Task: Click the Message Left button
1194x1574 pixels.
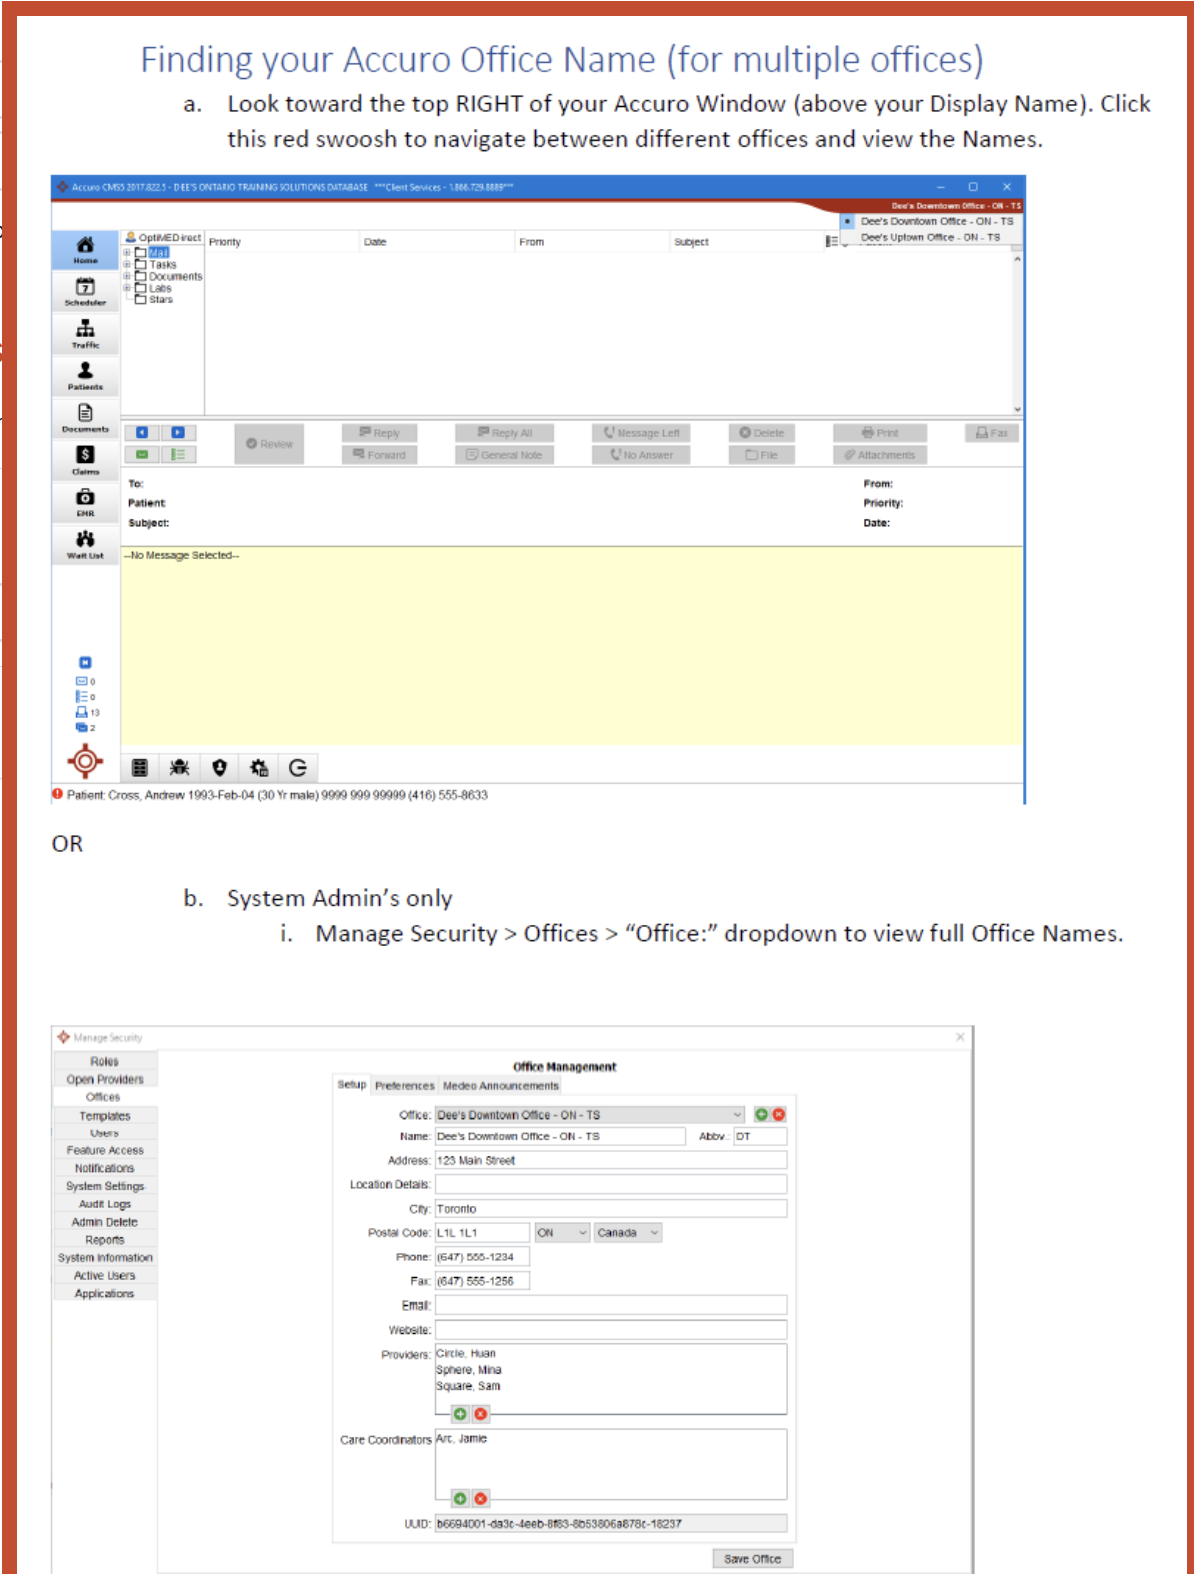Action: pyautogui.click(x=641, y=433)
